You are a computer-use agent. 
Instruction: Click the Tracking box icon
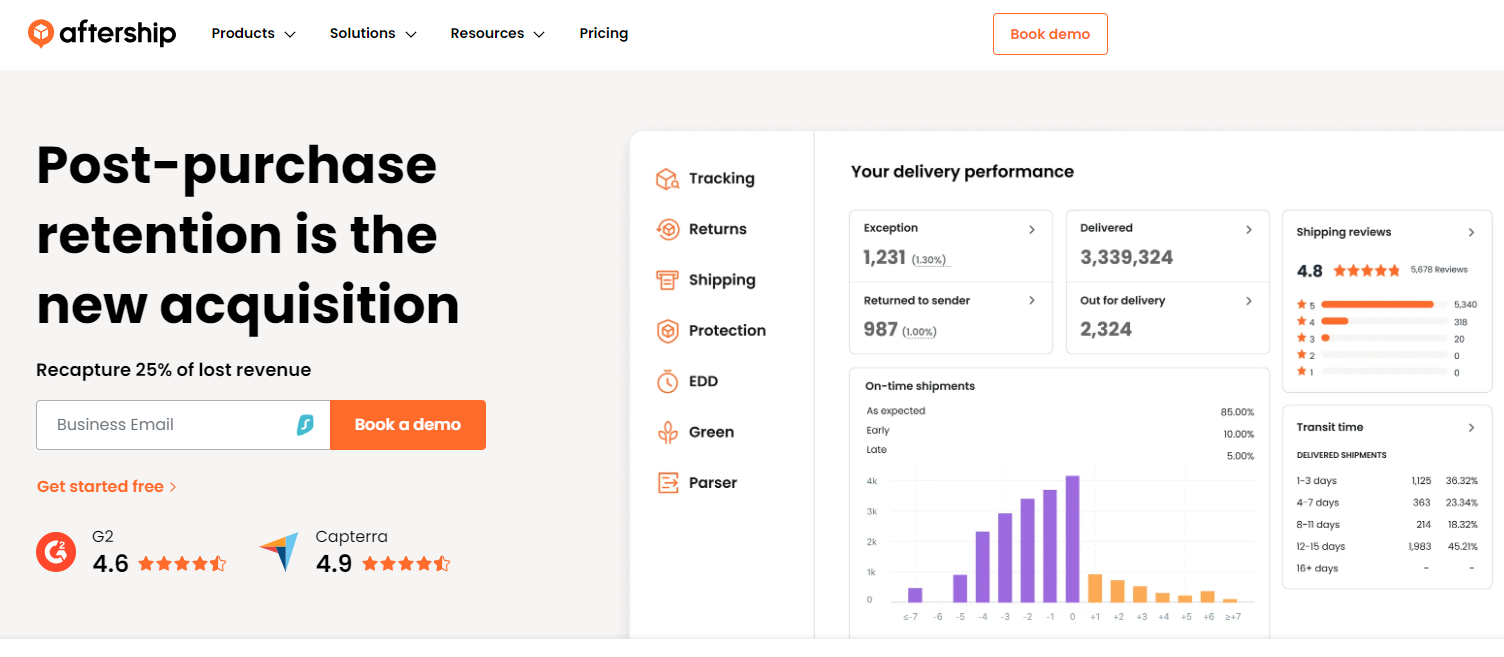tap(667, 179)
